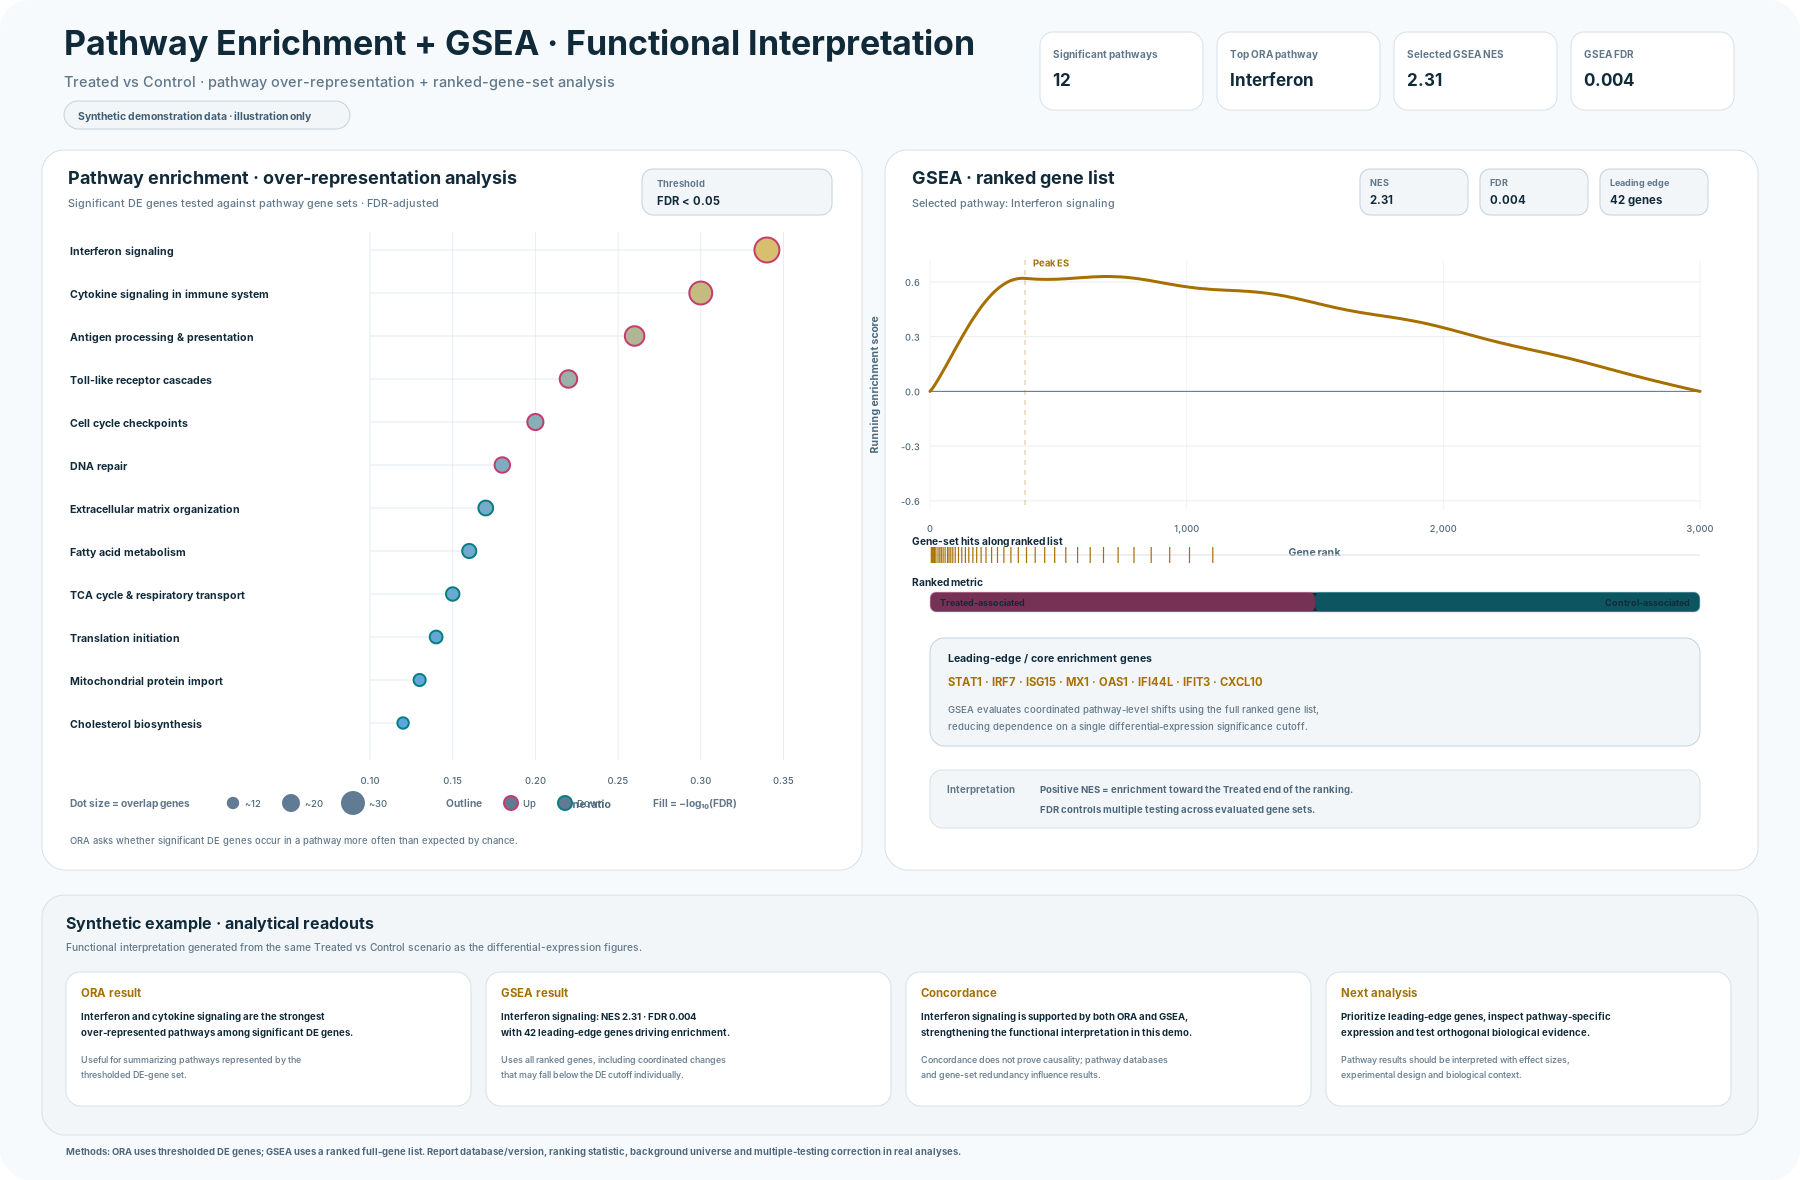
Task: Click the Synthetic demonstration data pill
Action: (x=207, y=116)
